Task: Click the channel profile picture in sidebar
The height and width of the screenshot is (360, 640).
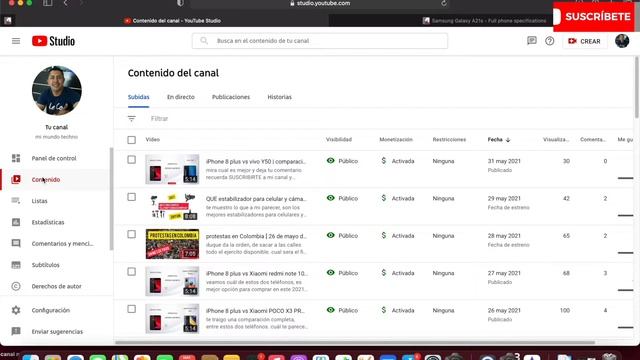Action: pyautogui.click(x=57, y=91)
